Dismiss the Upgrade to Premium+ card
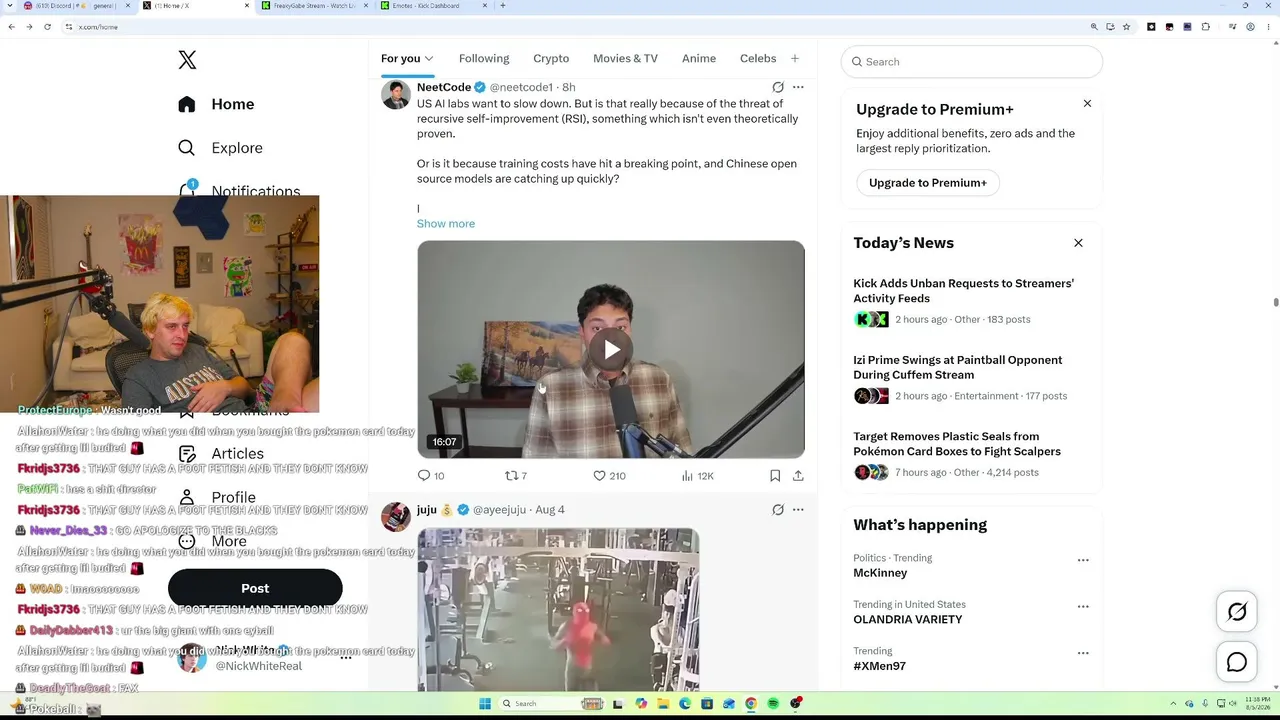 click(x=1087, y=103)
